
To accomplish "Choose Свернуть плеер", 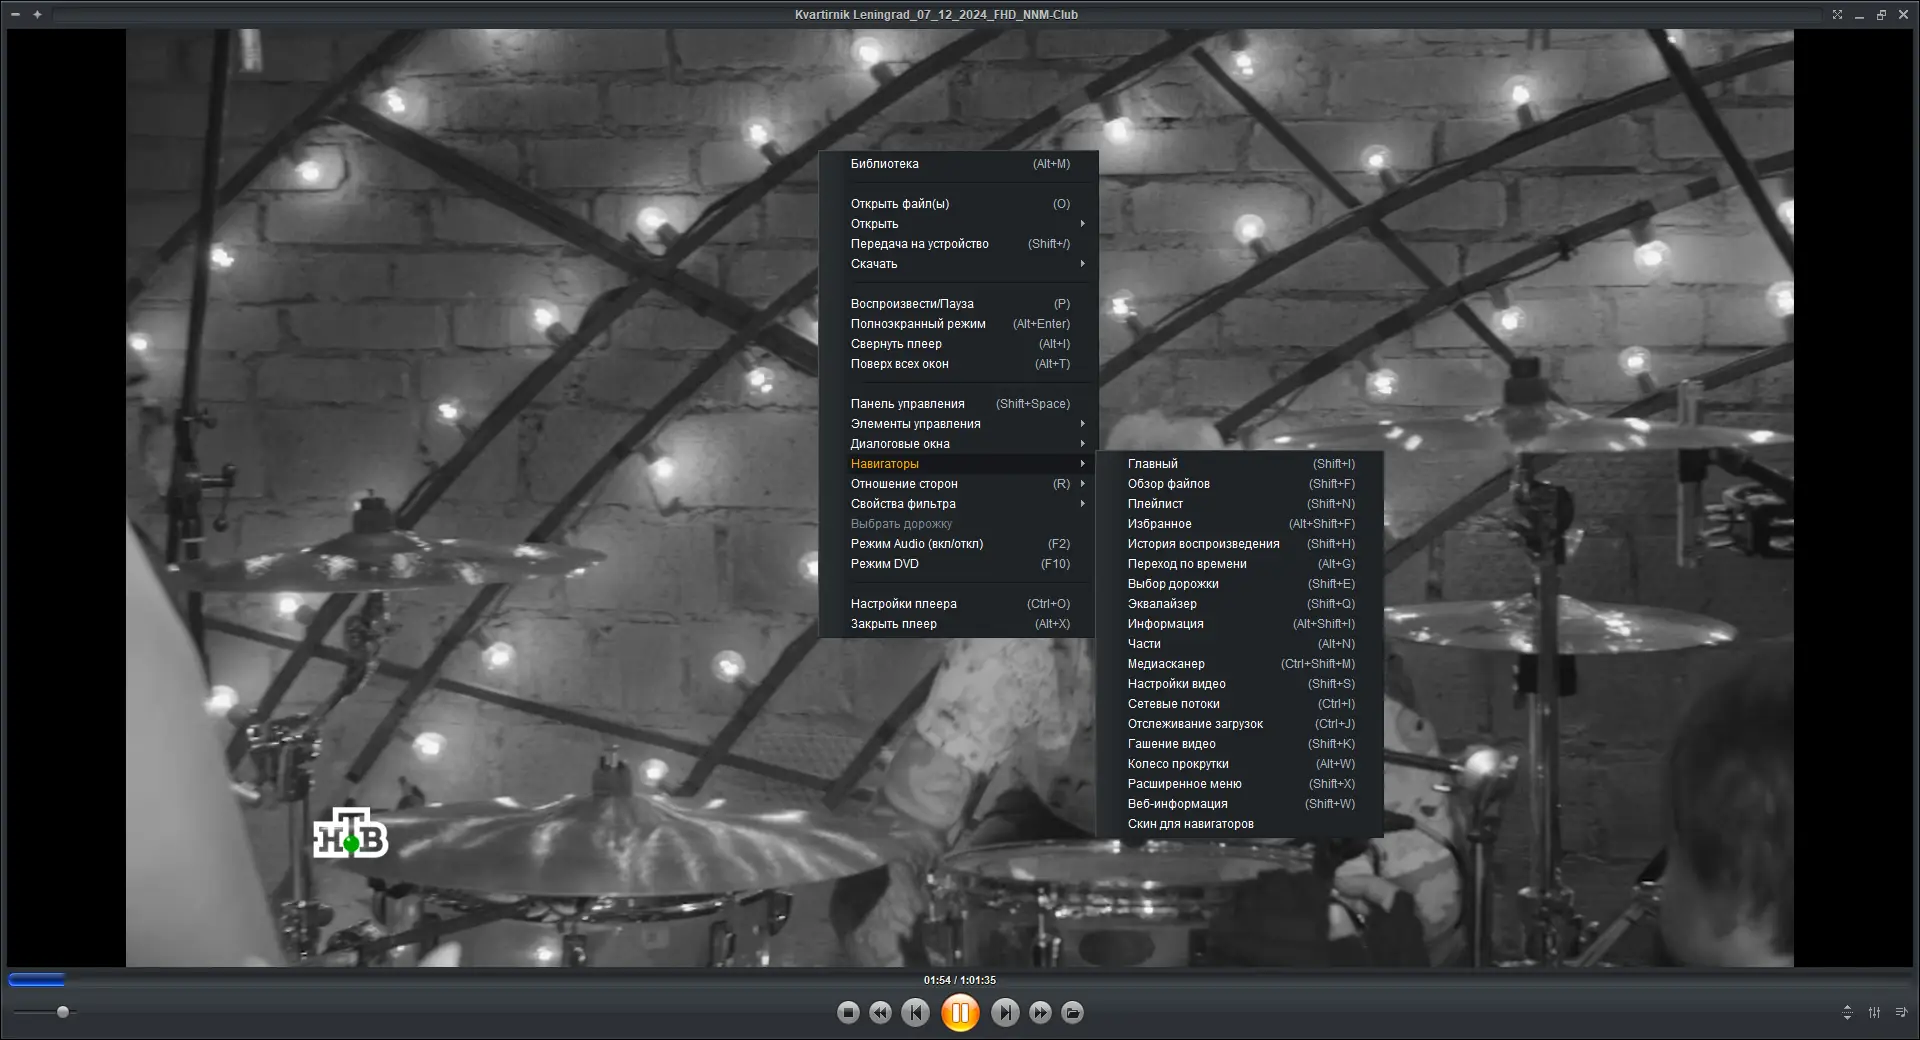I will coord(959,344).
